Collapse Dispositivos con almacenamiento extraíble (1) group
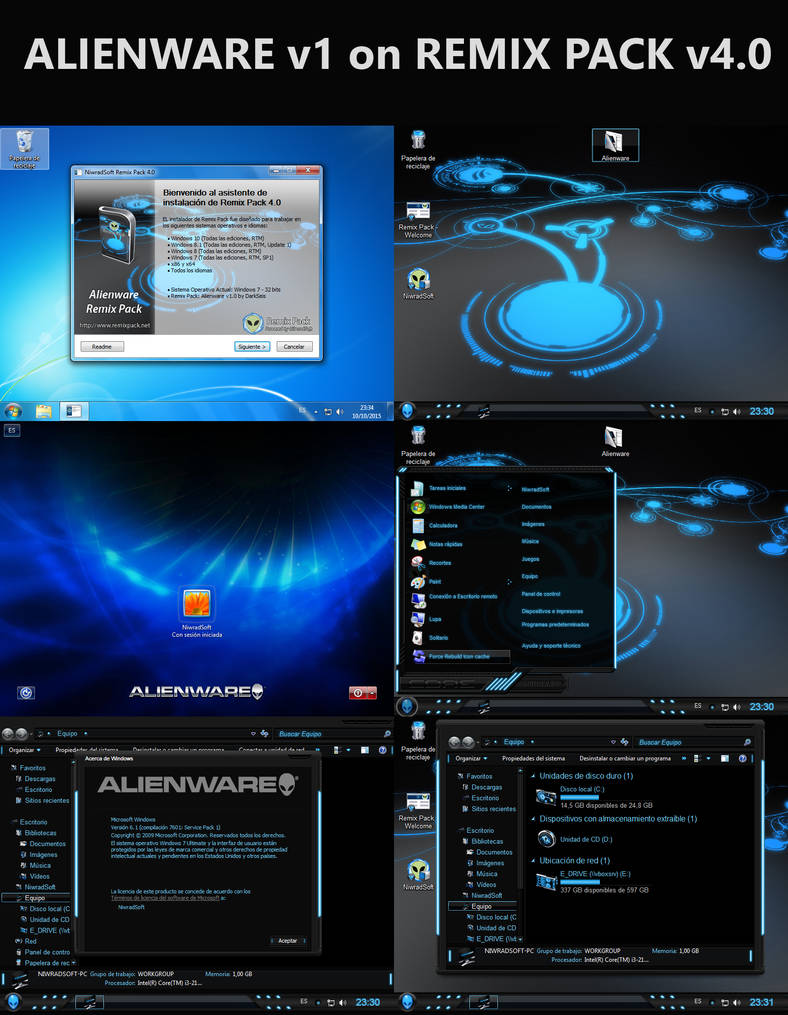 pos(534,819)
